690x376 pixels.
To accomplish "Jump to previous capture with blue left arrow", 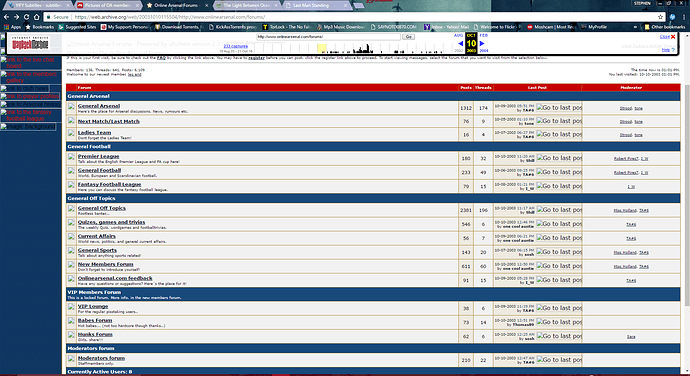I will tap(460, 44).
